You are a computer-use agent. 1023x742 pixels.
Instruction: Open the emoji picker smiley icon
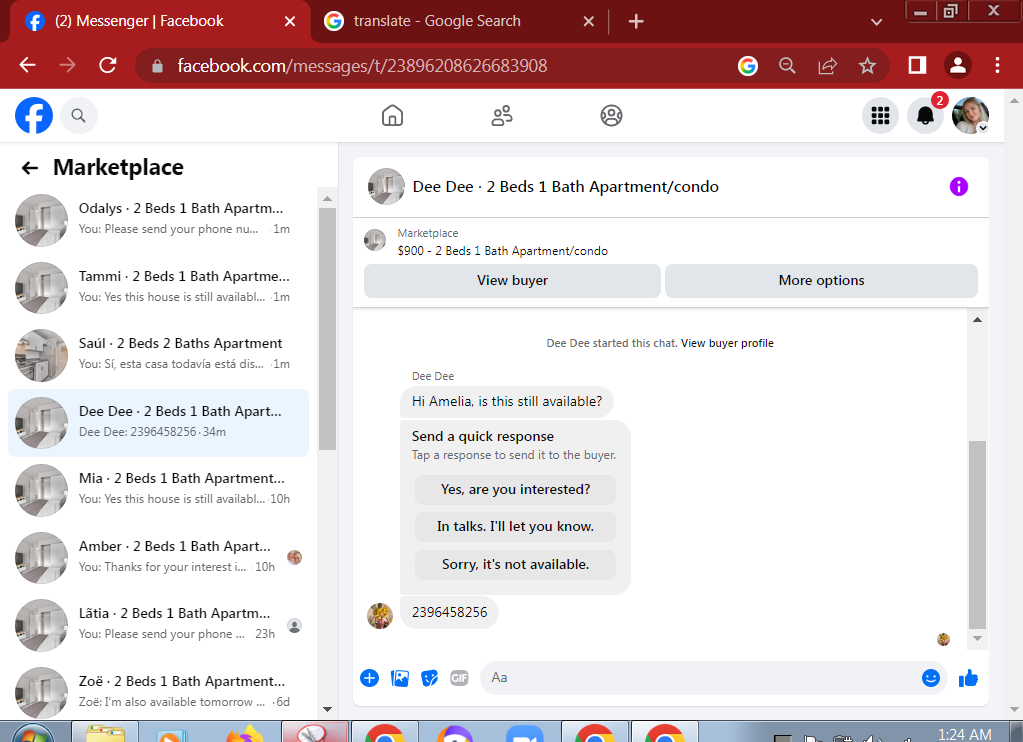point(930,678)
